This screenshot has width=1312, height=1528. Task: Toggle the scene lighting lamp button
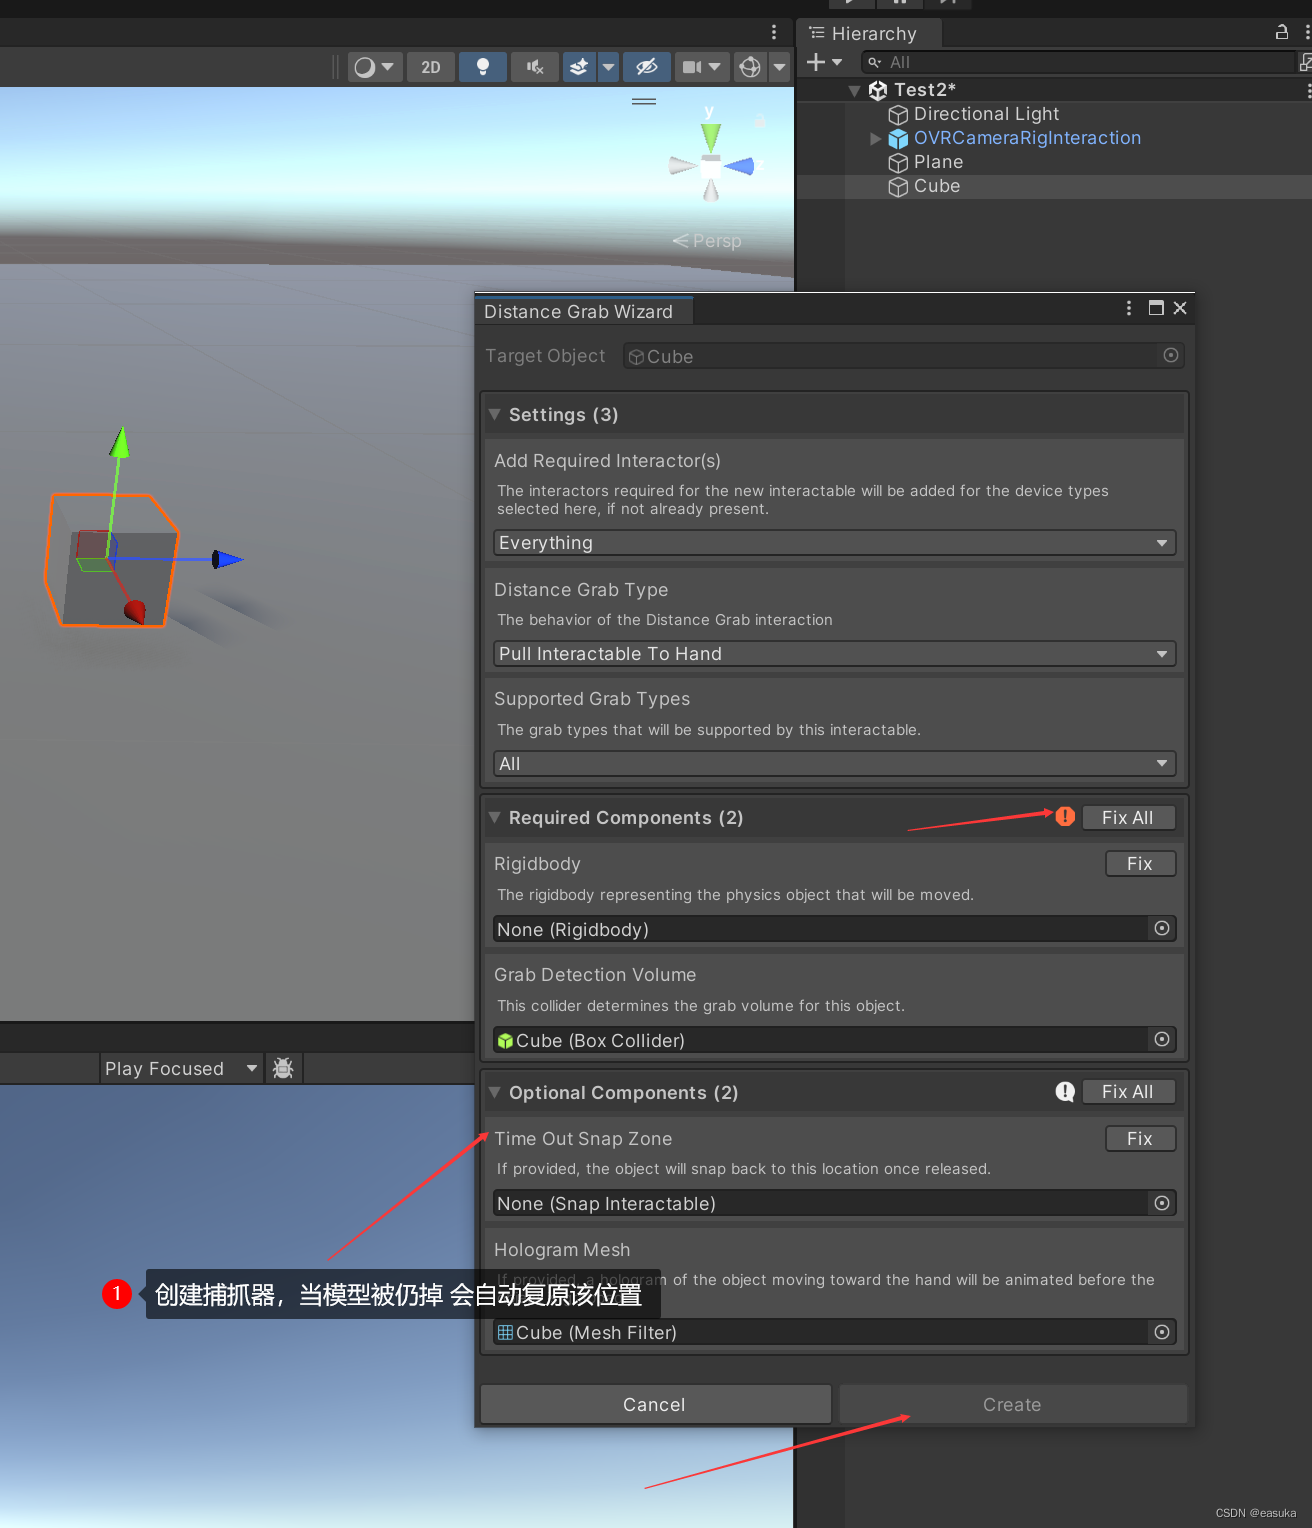[483, 67]
